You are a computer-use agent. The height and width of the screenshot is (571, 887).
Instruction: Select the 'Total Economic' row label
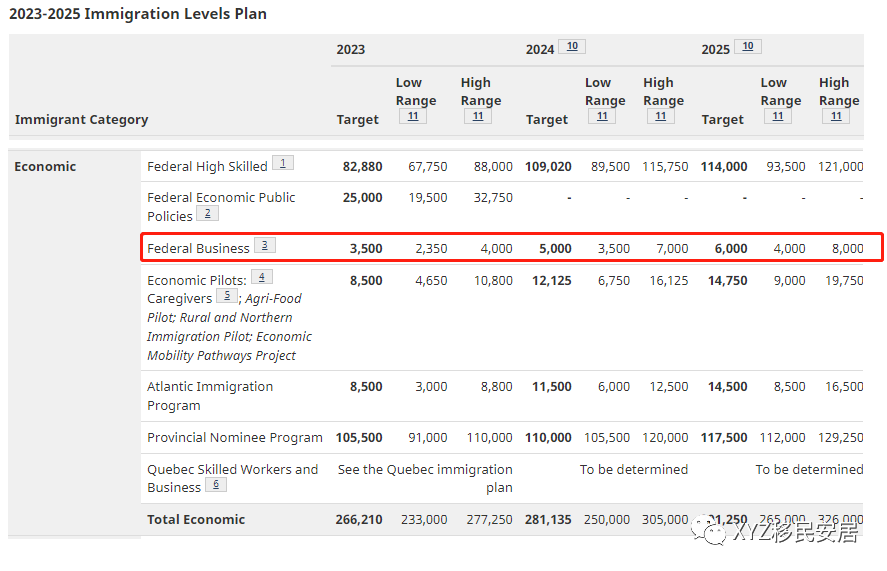click(x=196, y=520)
